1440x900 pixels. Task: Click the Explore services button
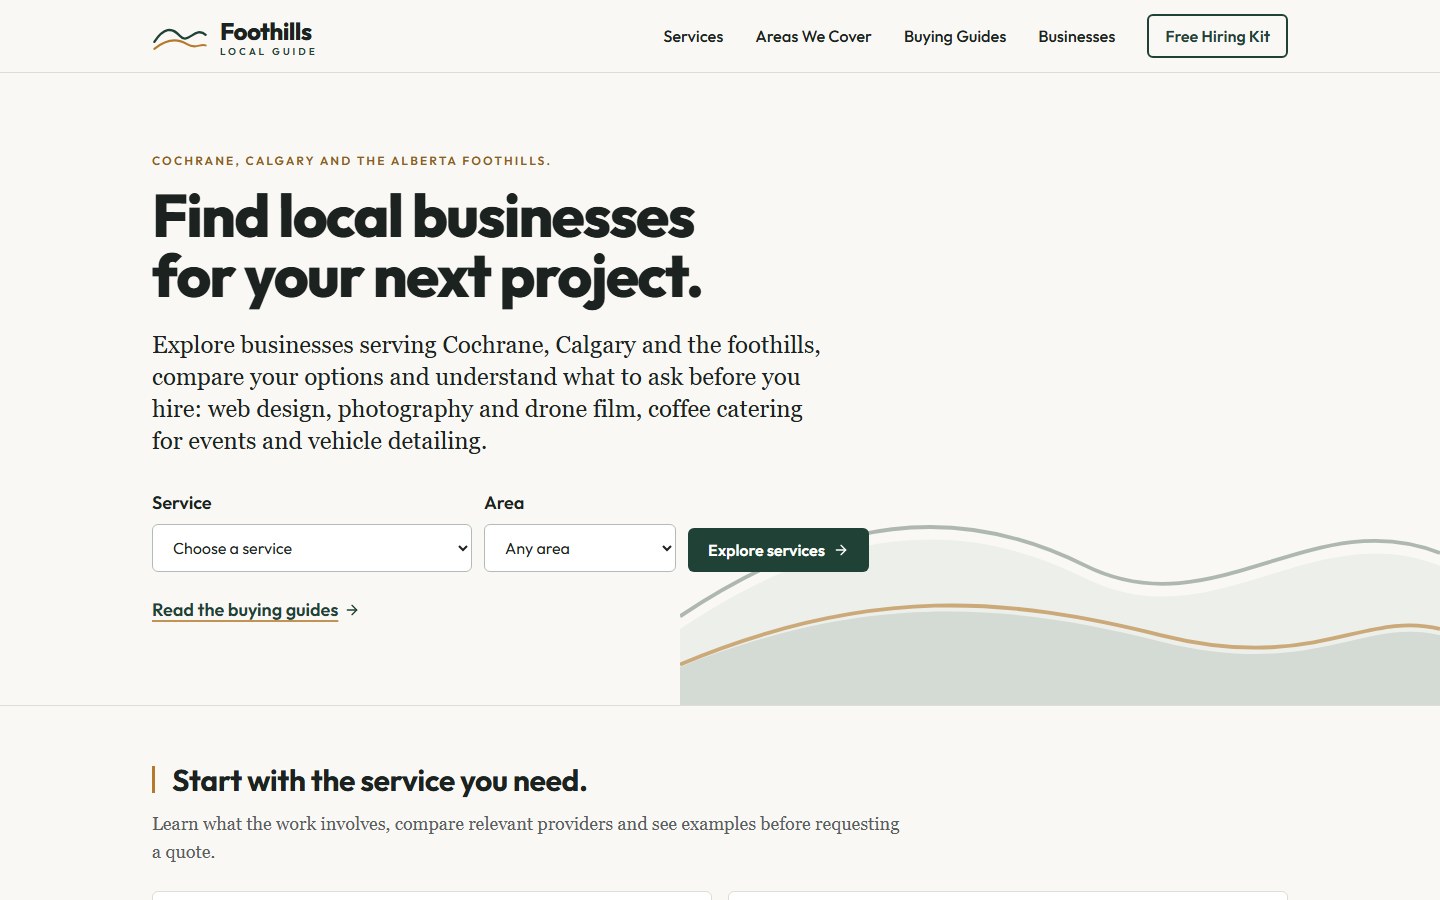point(778,550)
